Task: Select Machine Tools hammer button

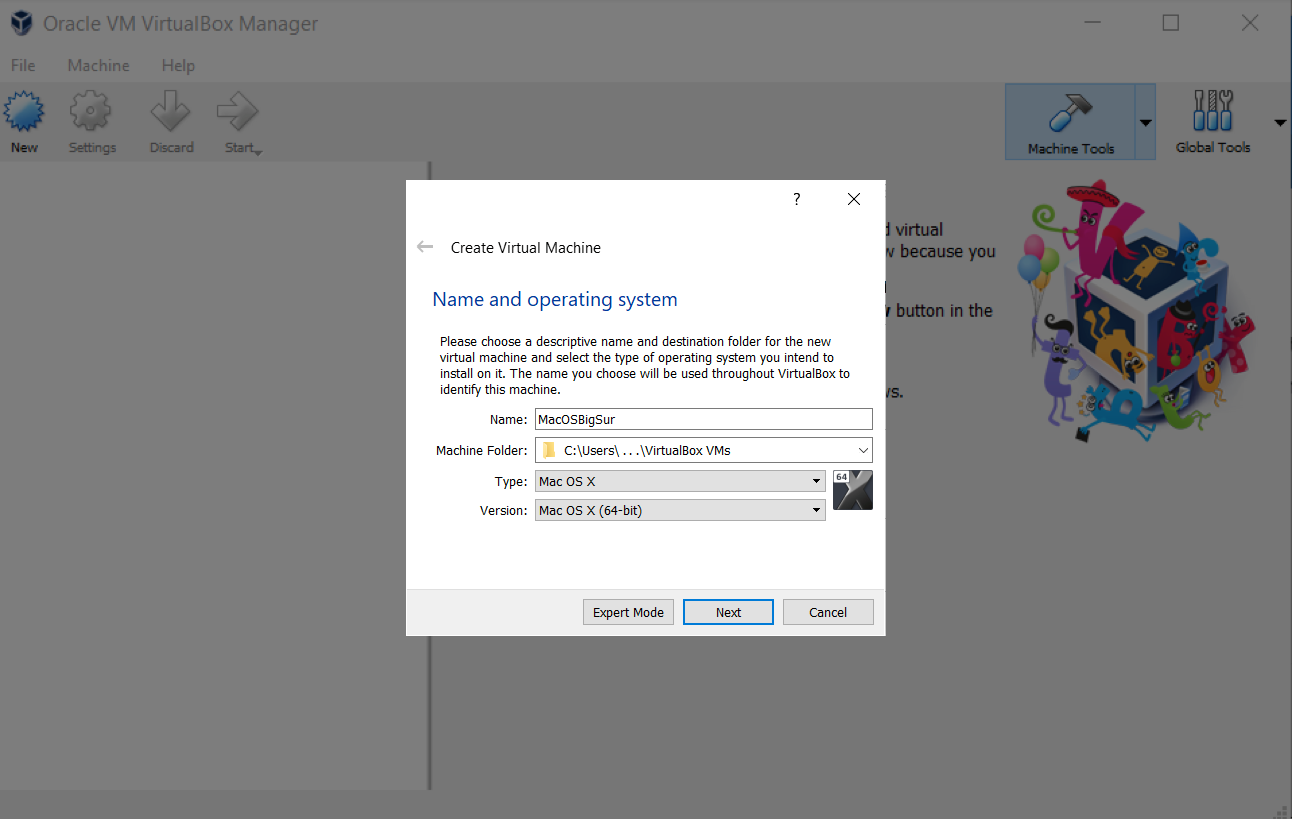Action: (1070, 121)
